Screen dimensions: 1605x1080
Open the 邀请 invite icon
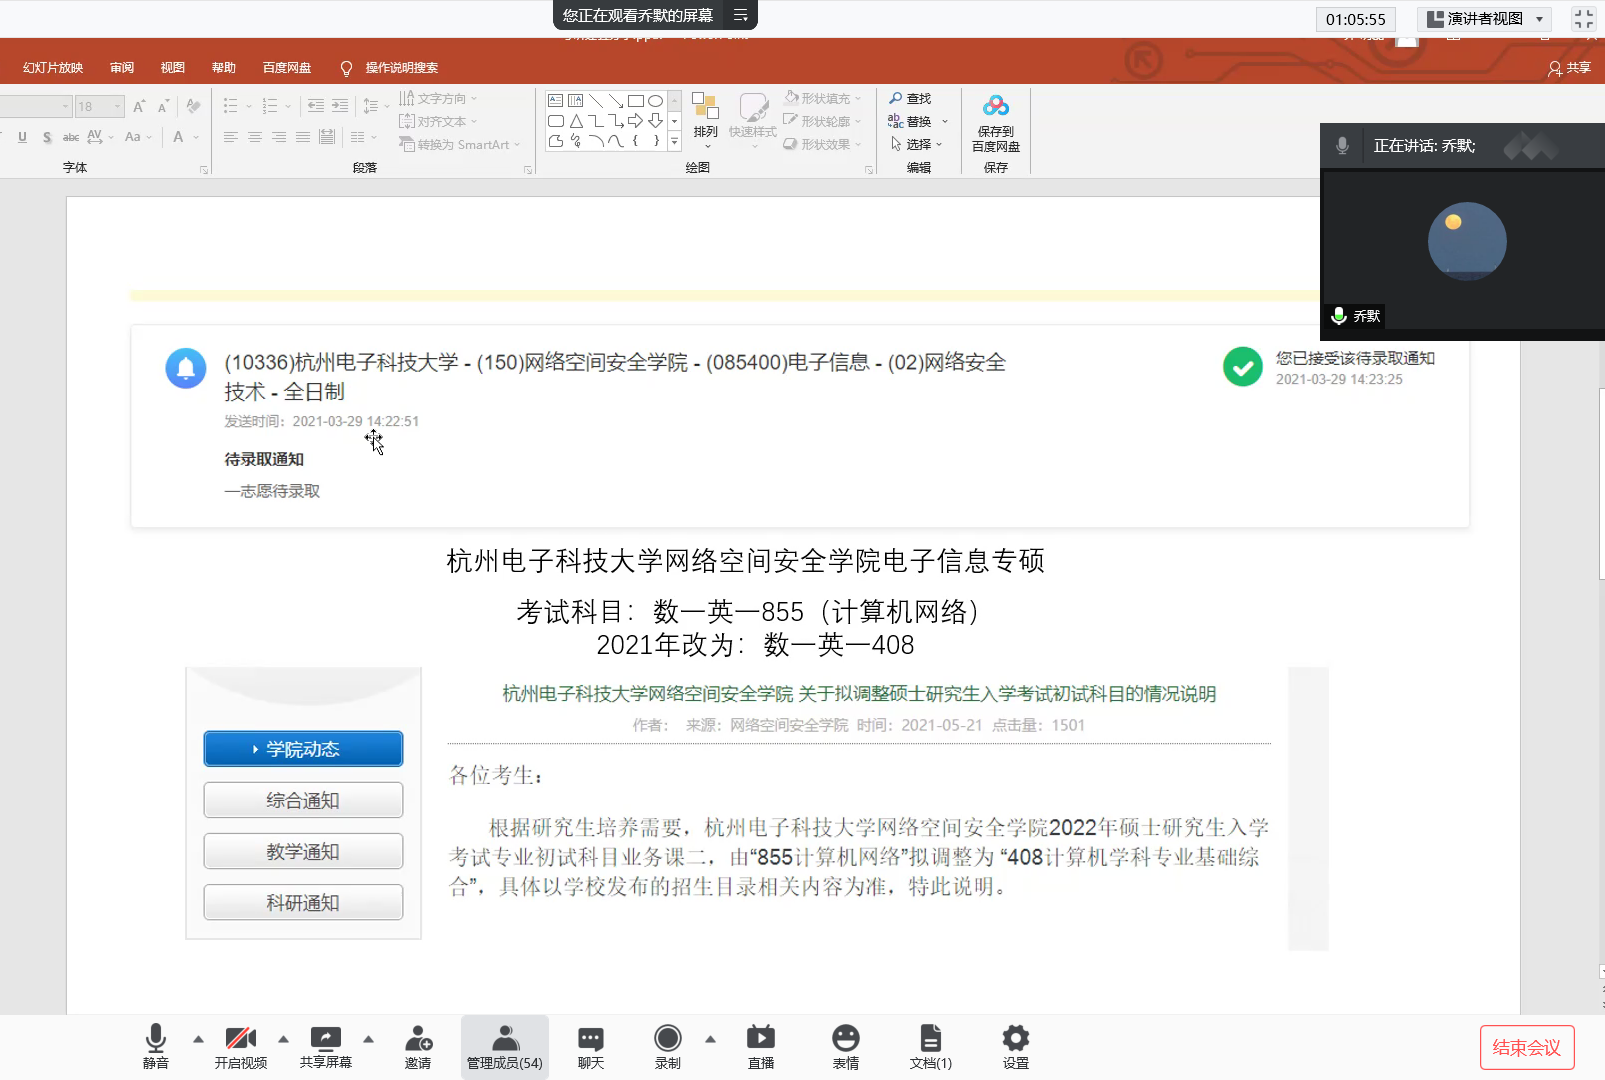(x=418, y=1046)
